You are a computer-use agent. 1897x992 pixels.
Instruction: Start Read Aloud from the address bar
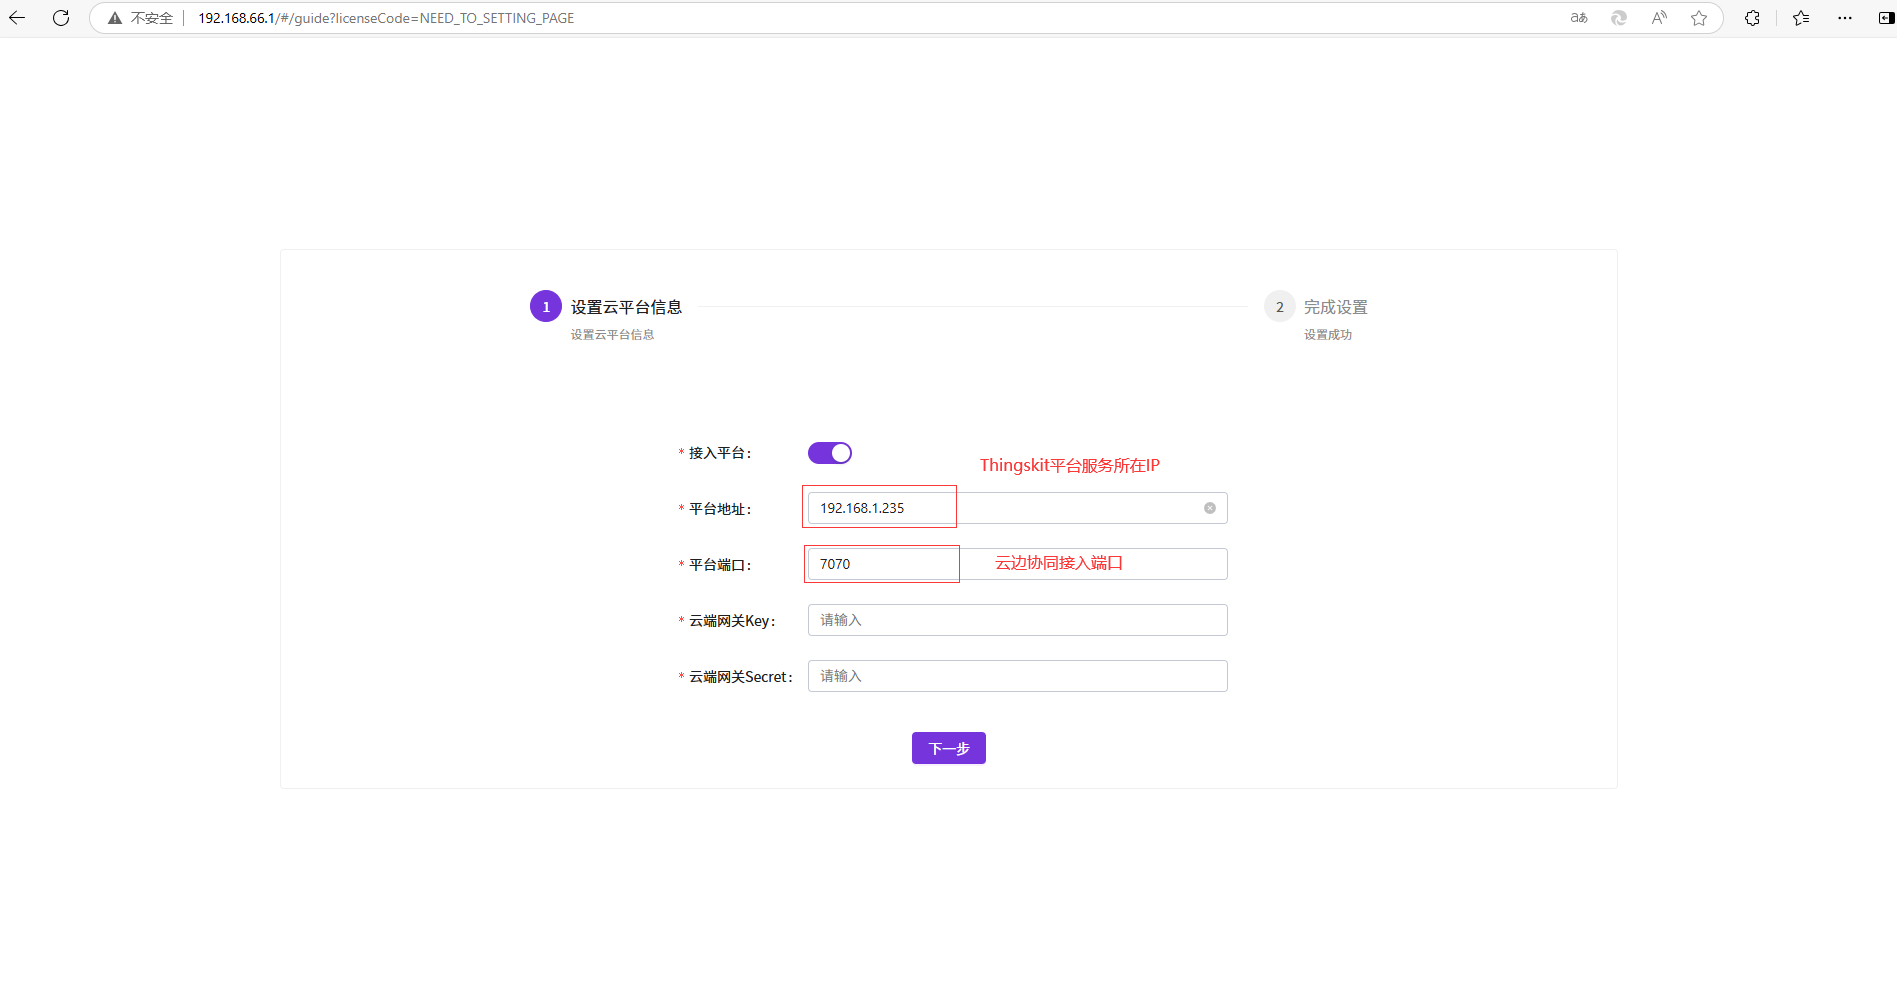pyautogui.click(x=1659, y=18)
